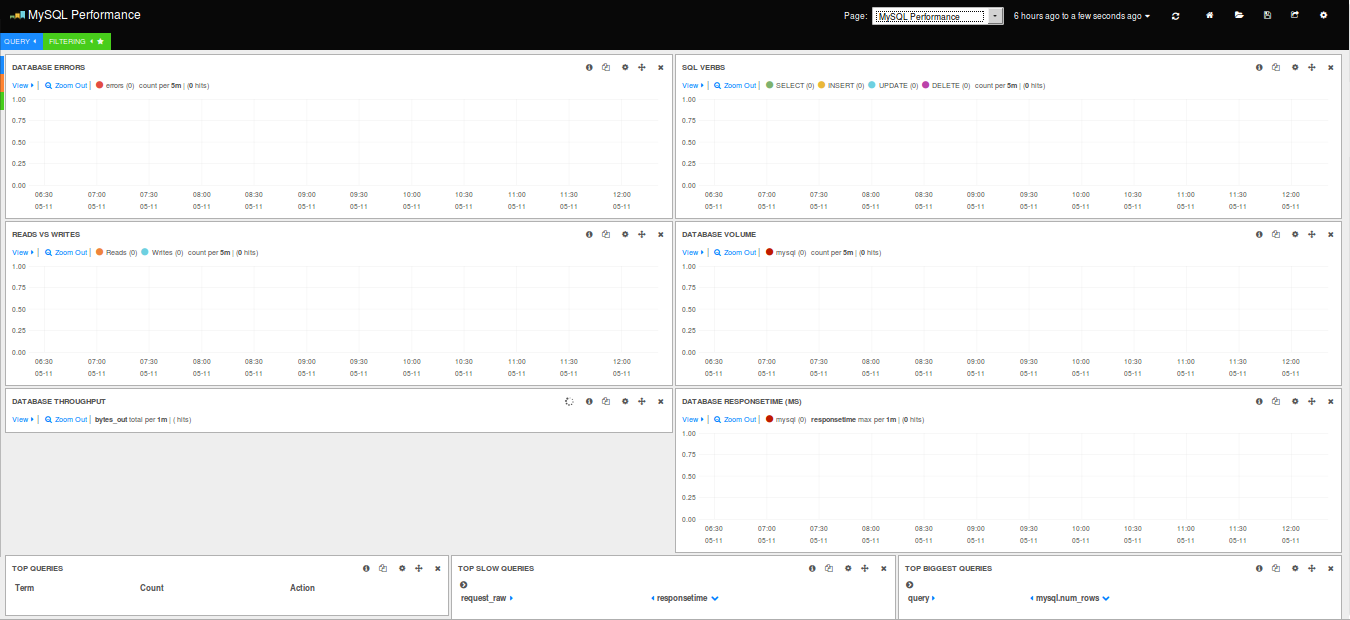Go to the home dashboard icon

[1210, 16]
